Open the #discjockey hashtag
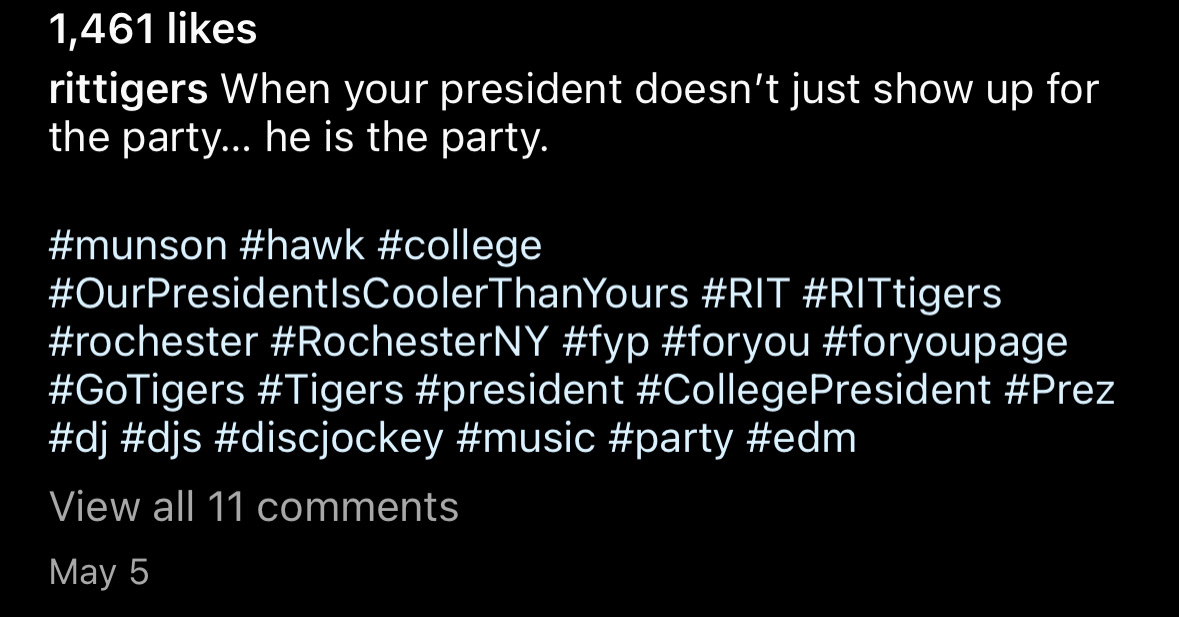 (x=328, y=439)
